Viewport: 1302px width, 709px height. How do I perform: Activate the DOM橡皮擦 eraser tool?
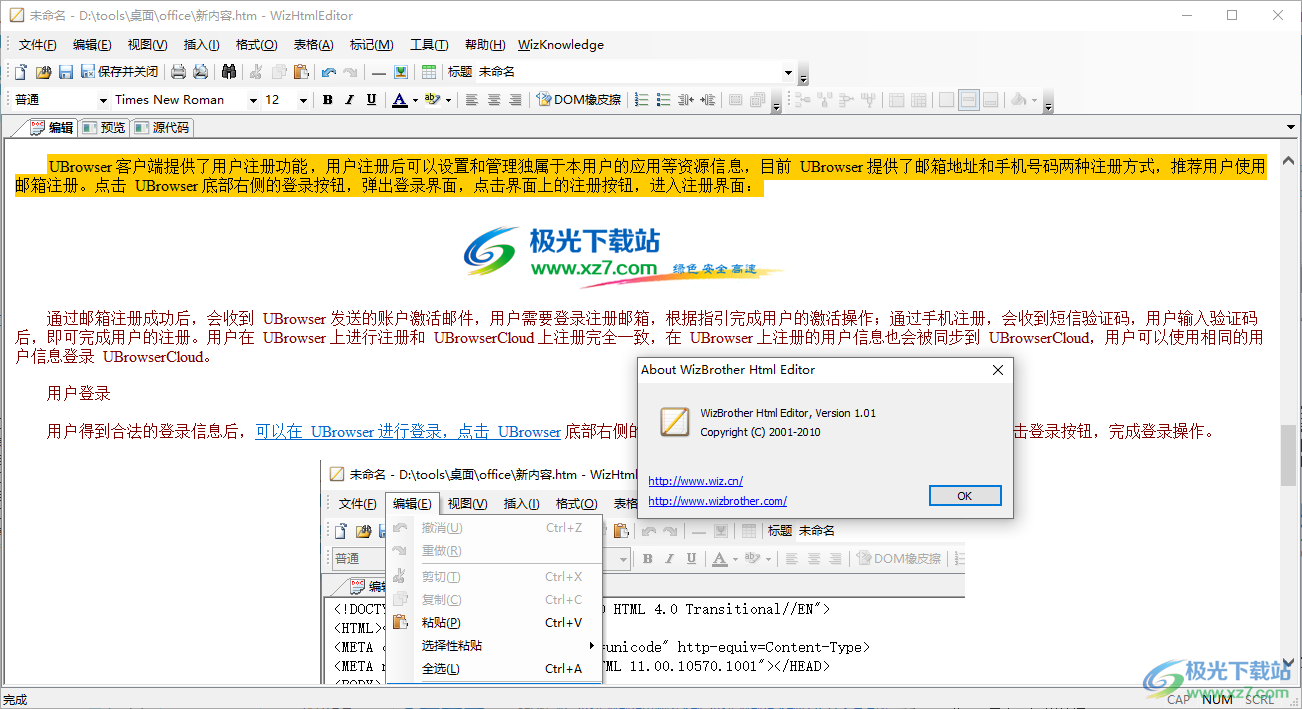click(578, 99)
